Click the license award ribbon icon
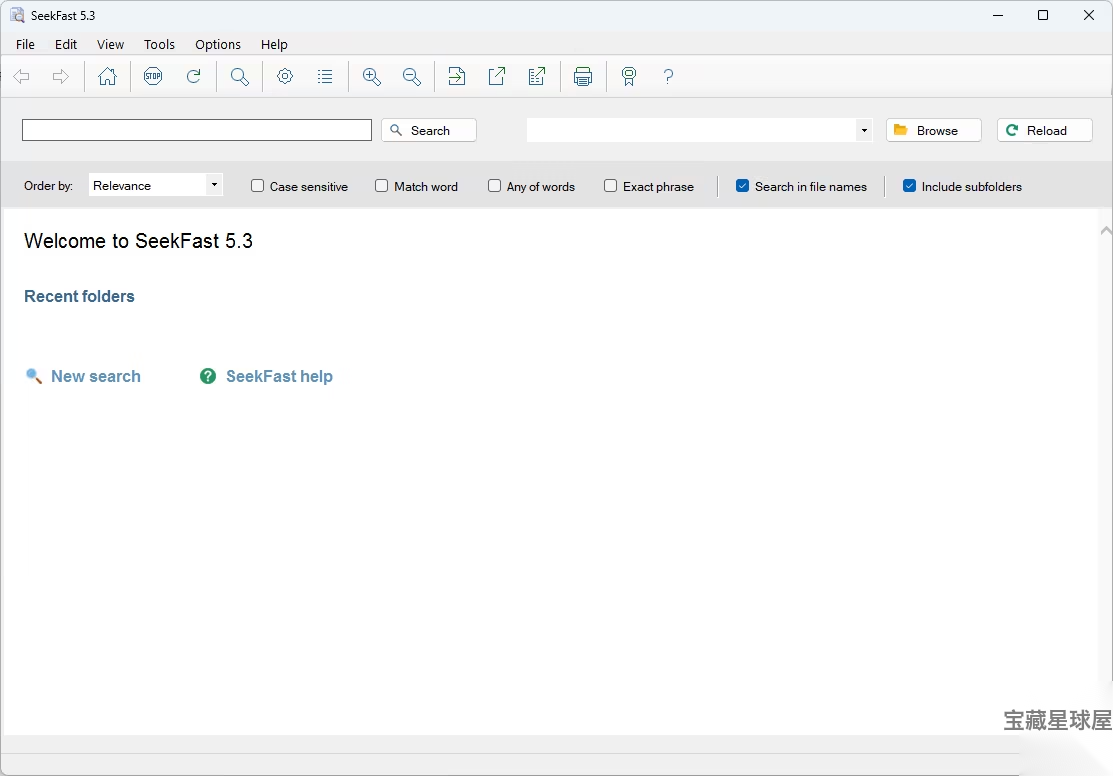 tap(629, 76)
